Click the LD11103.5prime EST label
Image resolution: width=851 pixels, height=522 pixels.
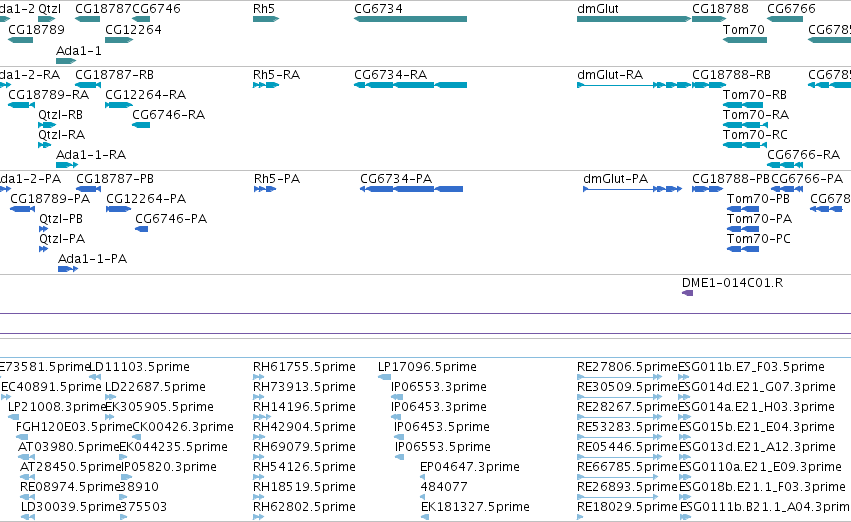pyautogui.click(x=139, y=367)
